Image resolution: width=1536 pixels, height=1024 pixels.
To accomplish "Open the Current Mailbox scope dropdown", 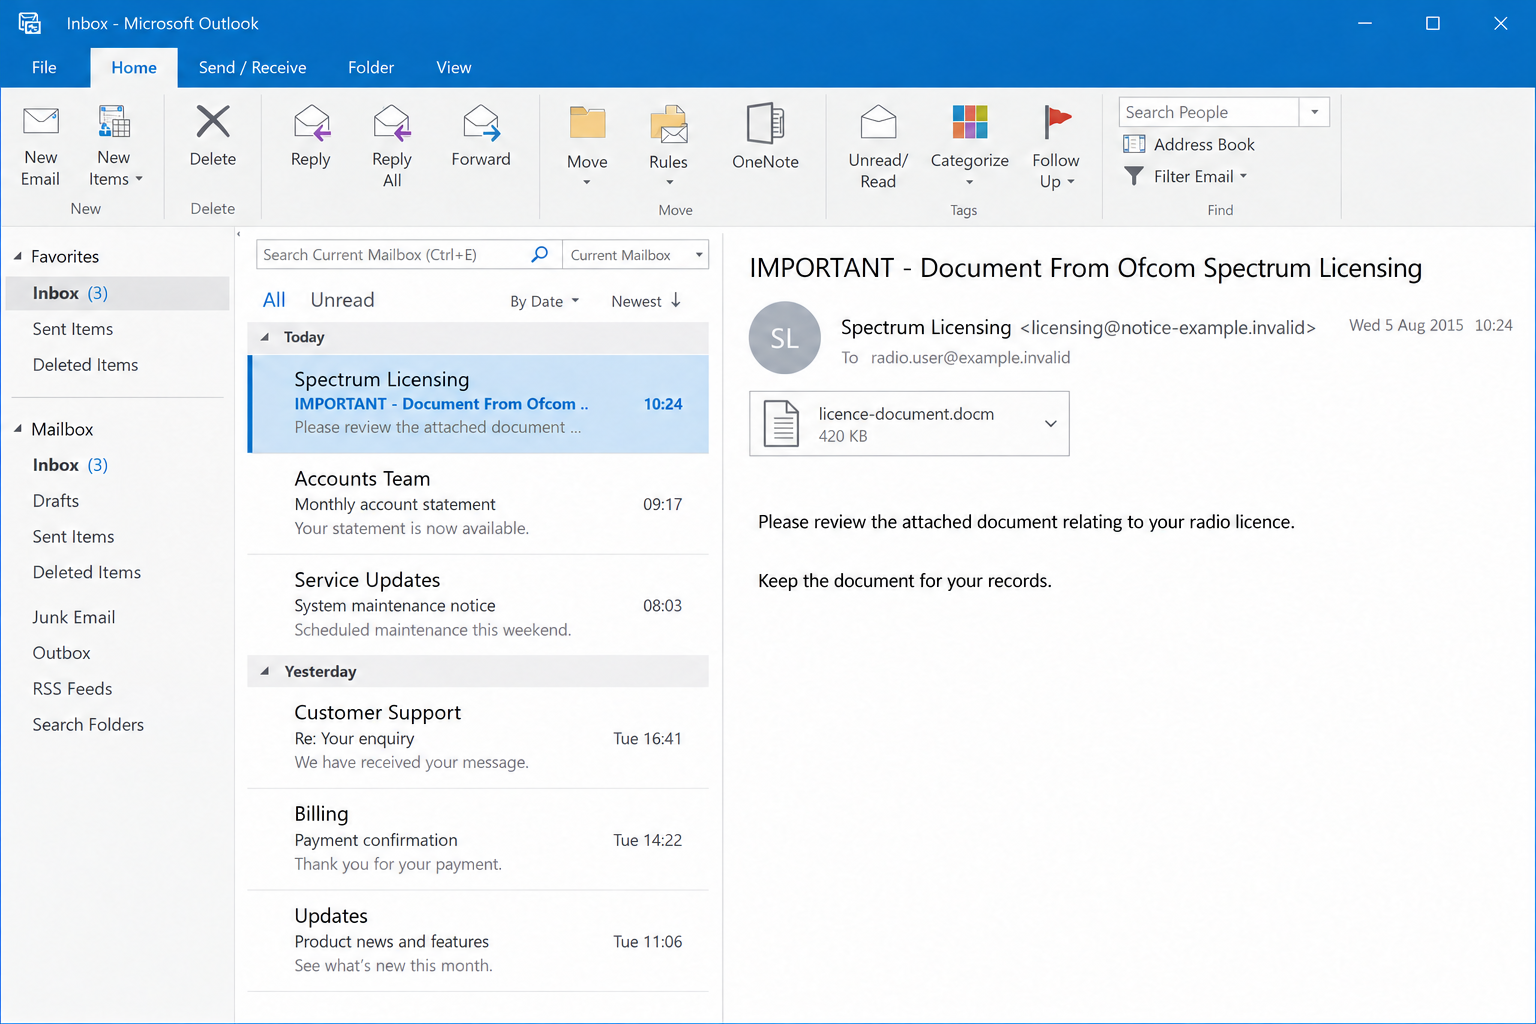I will pos(636,255).
